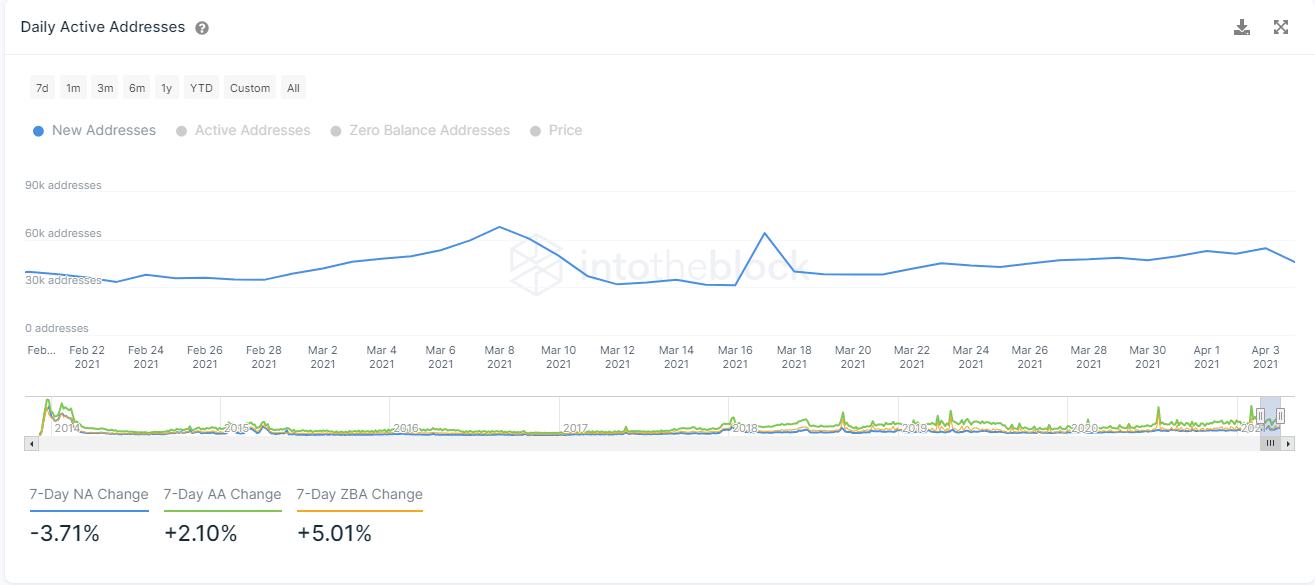Select the 7-Day NA Change tab

tap(89, 494)
